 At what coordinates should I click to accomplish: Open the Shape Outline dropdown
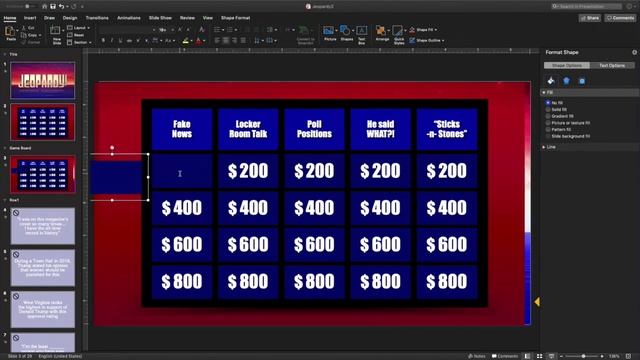tap(427, 40)
